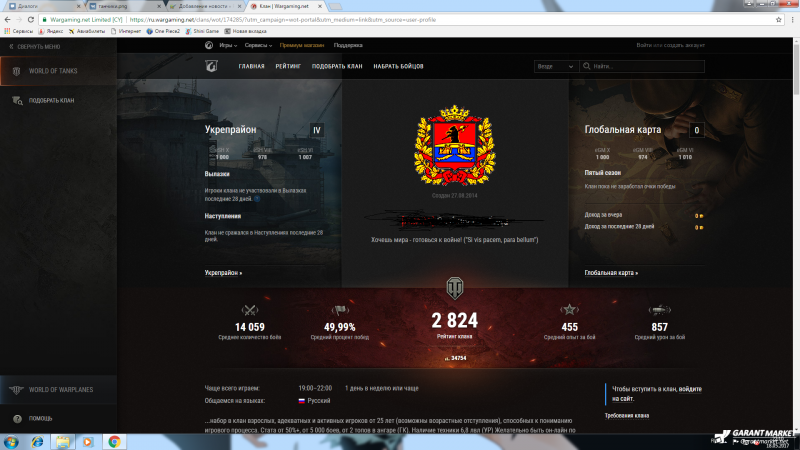Click the World of Tanks emblem above rating
The image size is (800, 450).
click(455, 288)
